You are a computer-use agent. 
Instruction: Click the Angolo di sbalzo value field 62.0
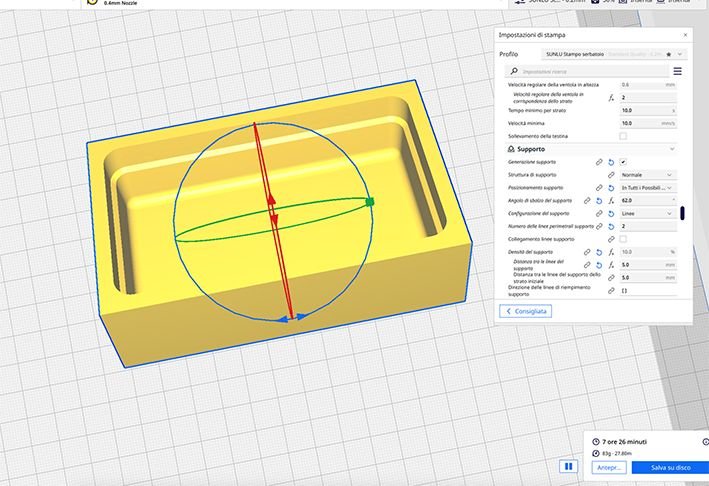pyautogui.click(x=648, y=200)
